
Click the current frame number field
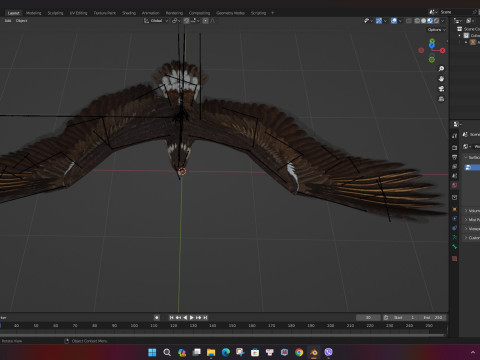[x=368, y=317]
